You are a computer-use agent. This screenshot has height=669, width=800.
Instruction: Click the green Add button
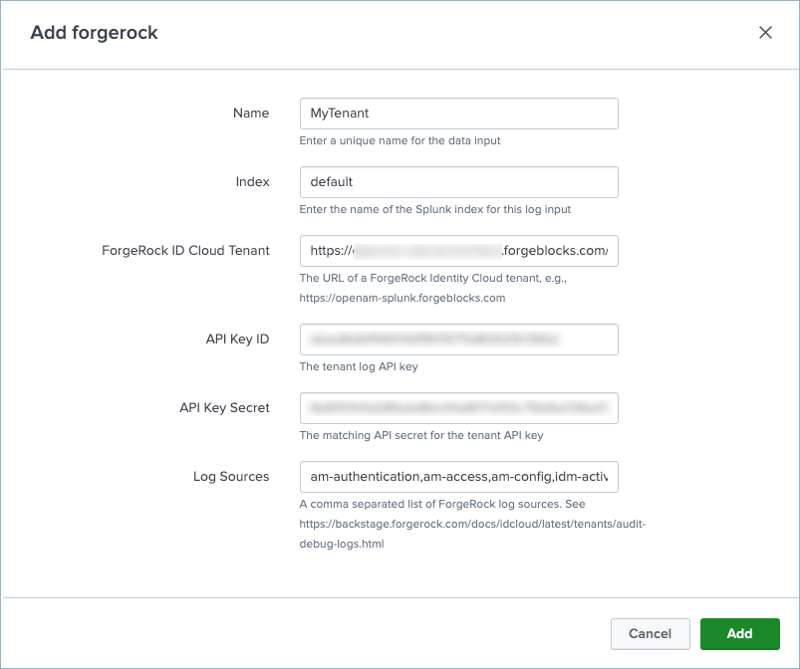point(739,633)
